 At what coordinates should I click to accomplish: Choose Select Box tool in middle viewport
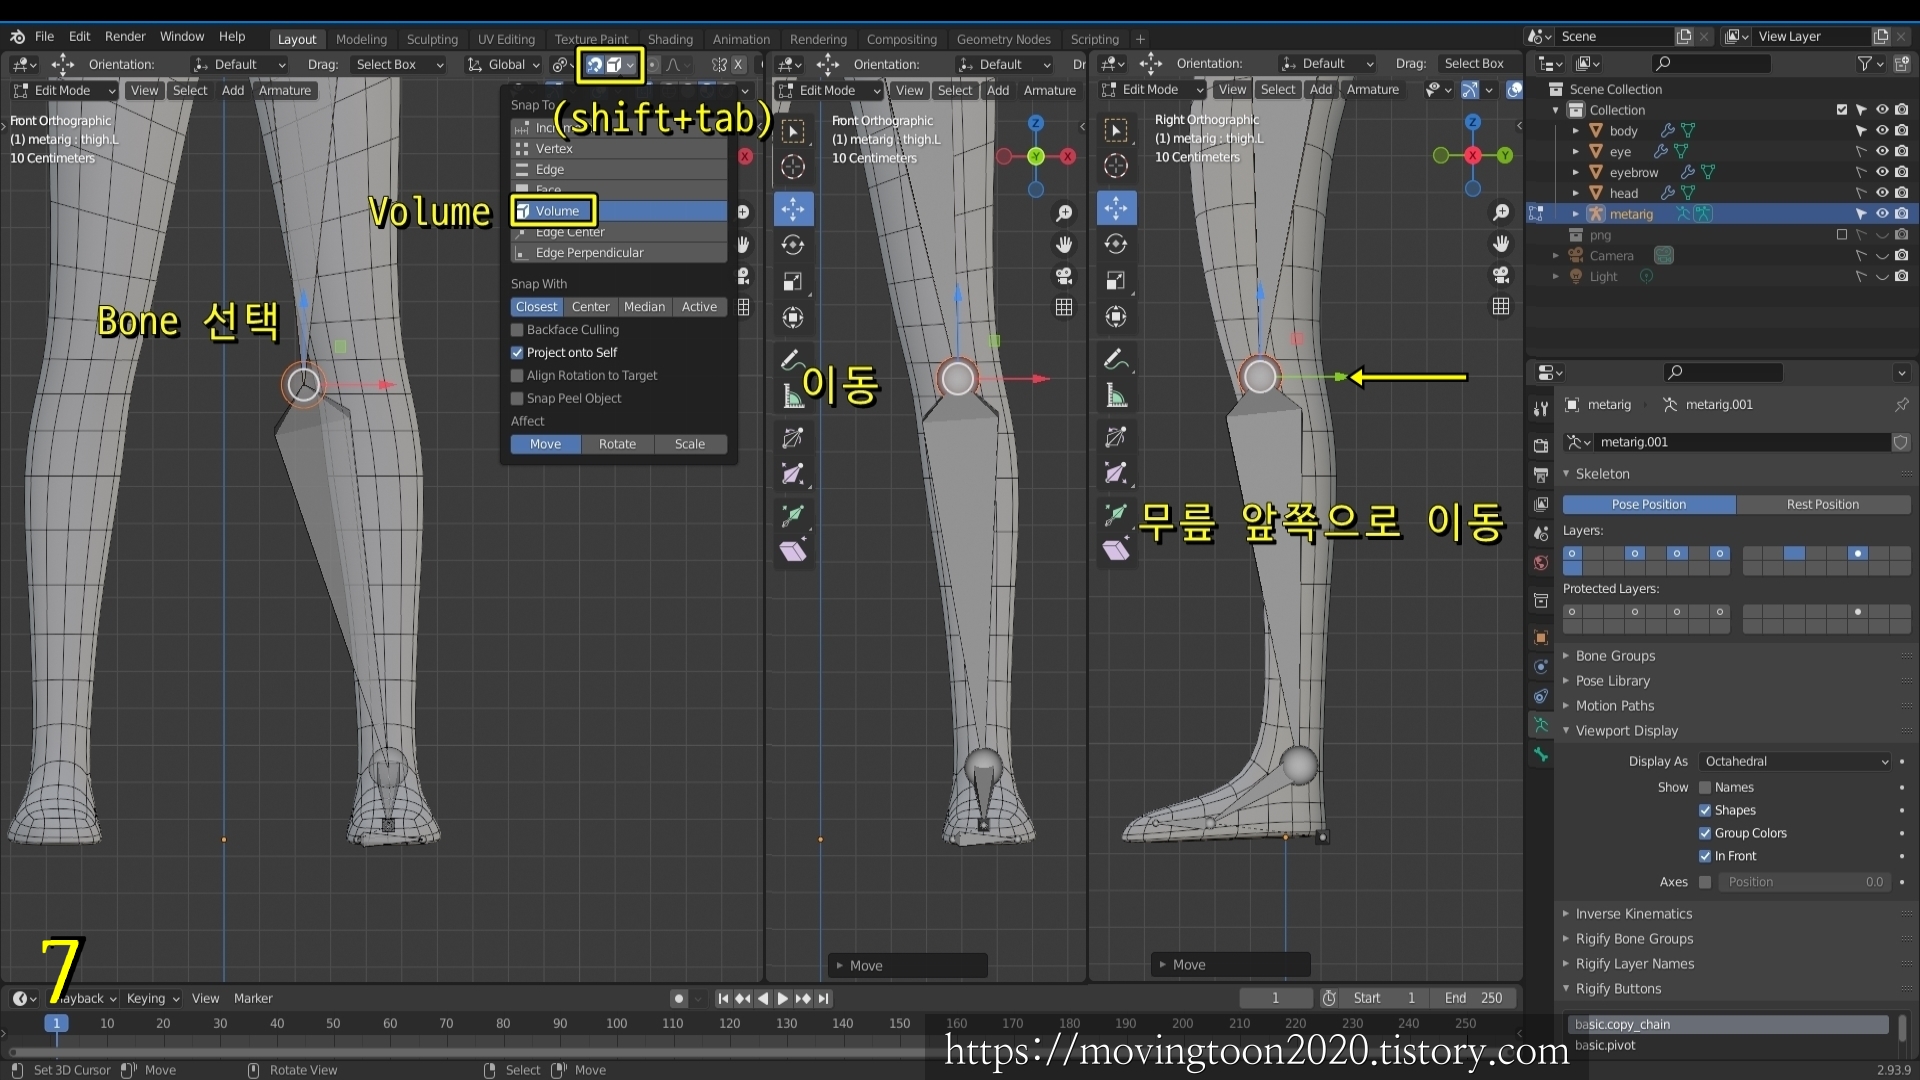pyautogui.click(x=793, y=131)
